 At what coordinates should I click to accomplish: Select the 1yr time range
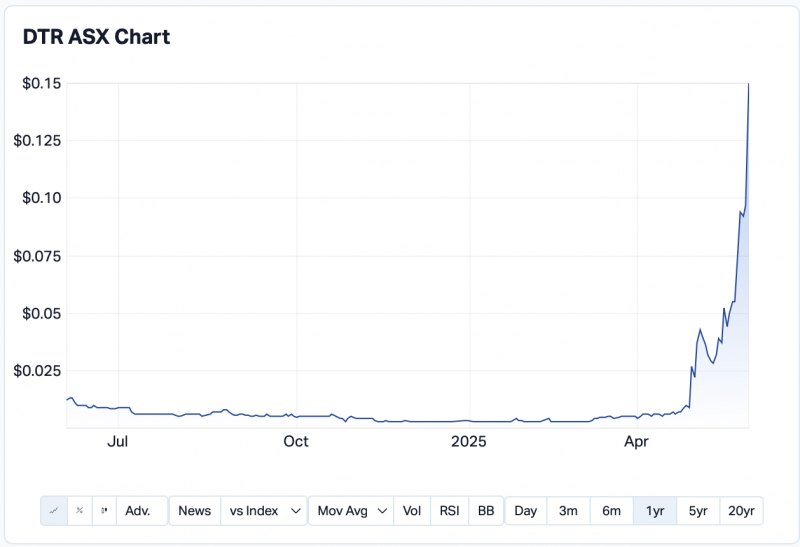coord(655,511)
